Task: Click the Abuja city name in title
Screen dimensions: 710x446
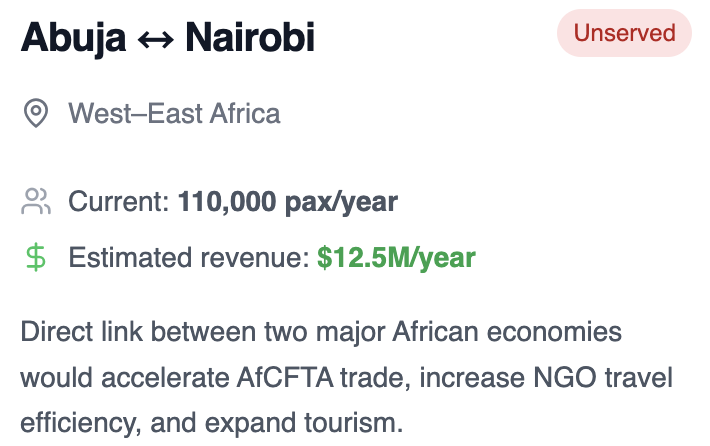Action: [x=73, y=38]
